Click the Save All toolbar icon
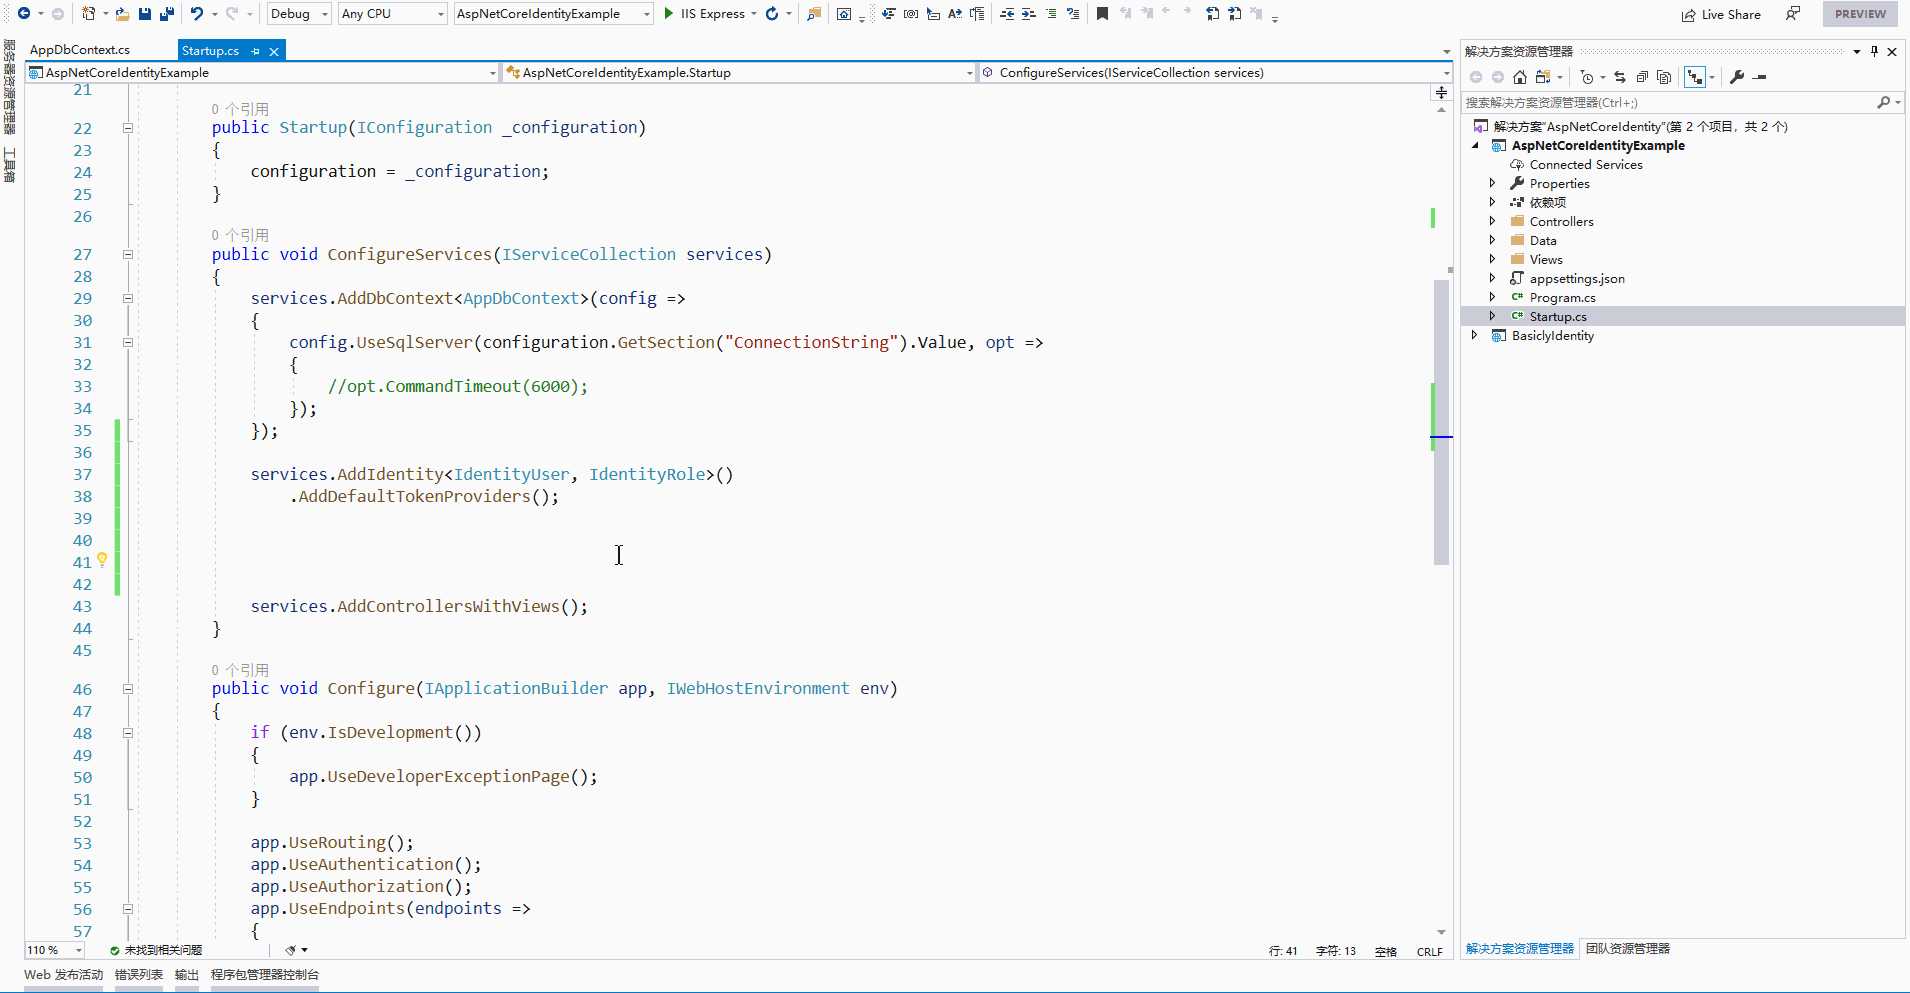The height and width of the screenshot is (993, 1910). coord(167,14)
